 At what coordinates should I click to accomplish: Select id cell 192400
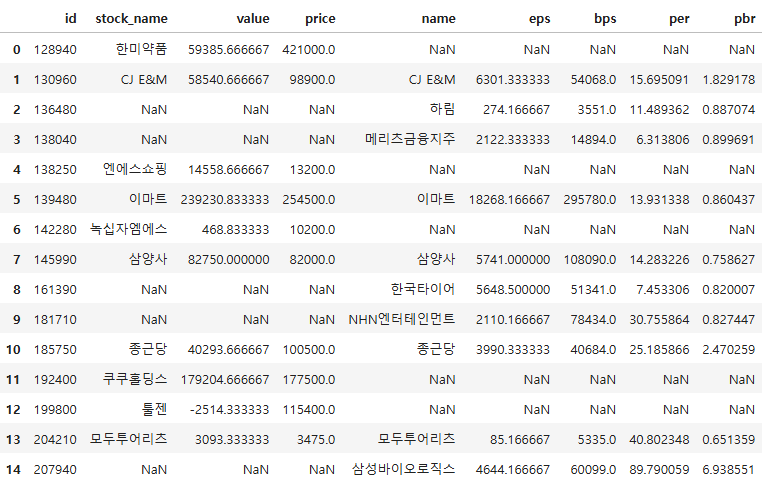click(x=55, y=380)
